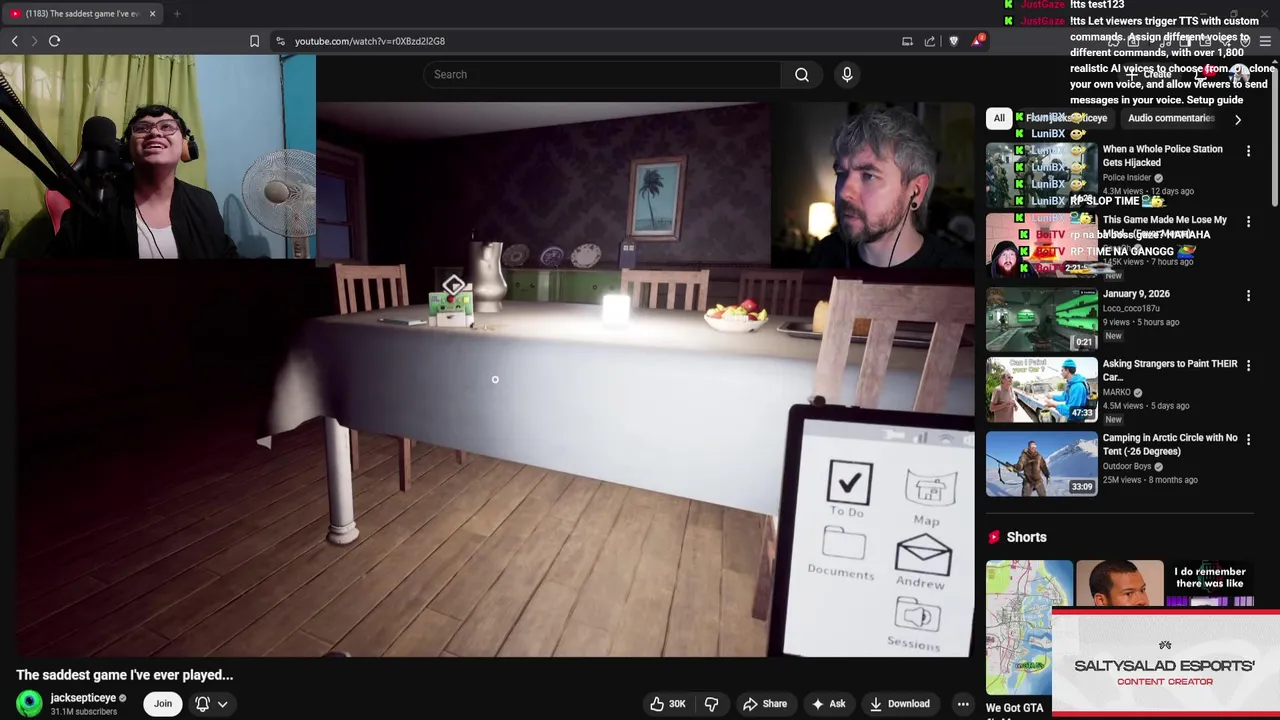Open the Brave shields icon
The width and height of the screenshot is (1280, 720).
[954, 41]
